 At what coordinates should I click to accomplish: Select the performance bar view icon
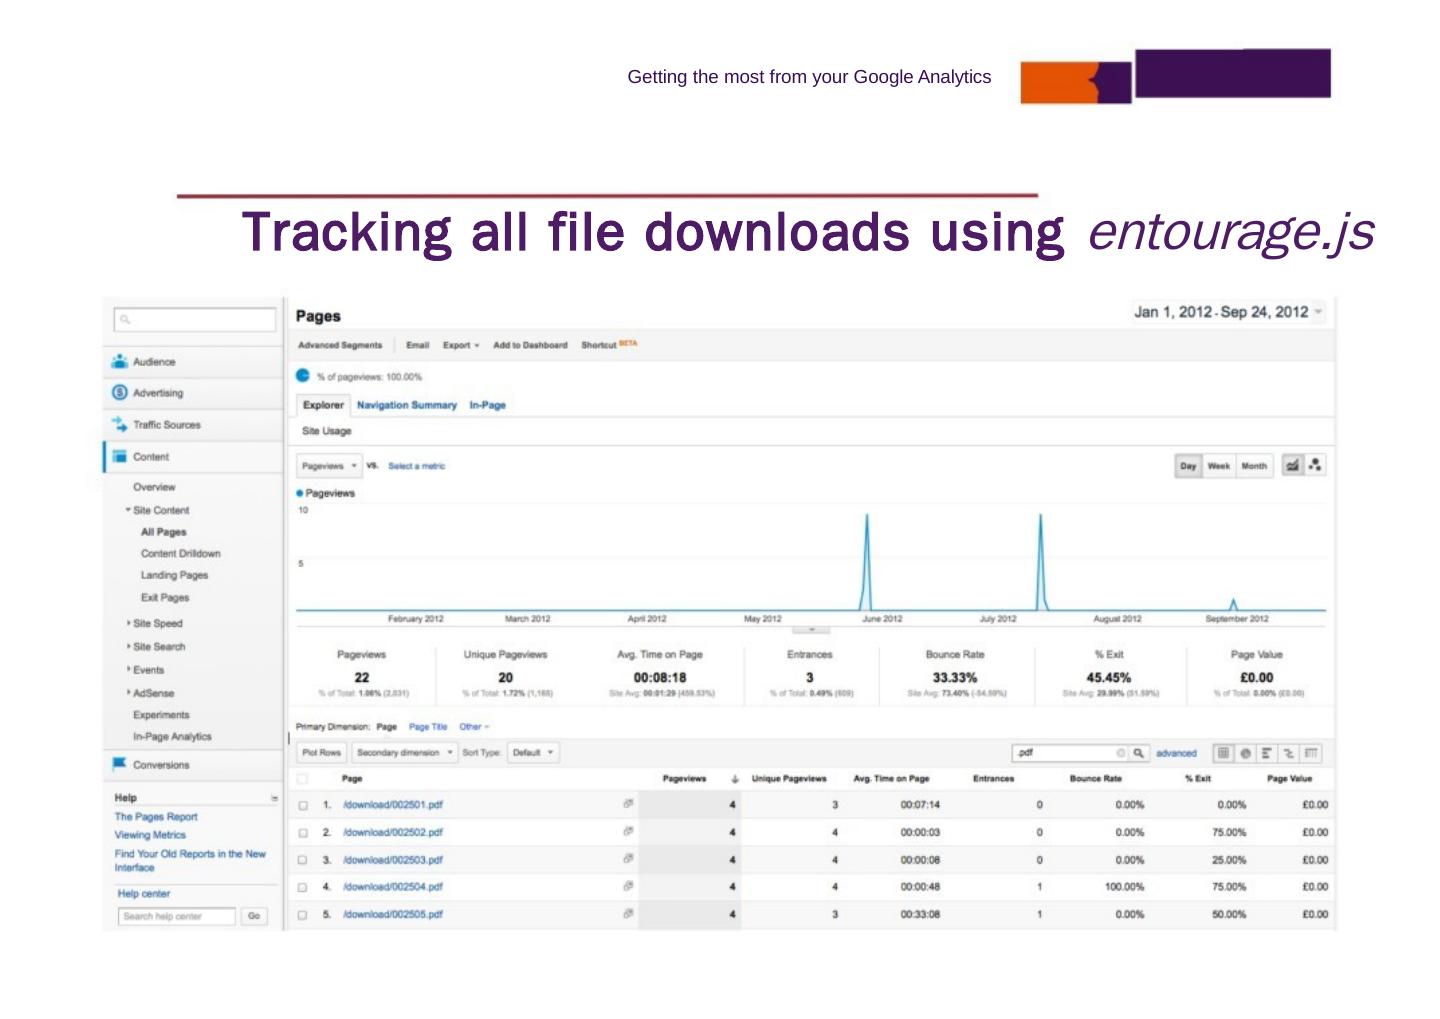[1267, 753]
